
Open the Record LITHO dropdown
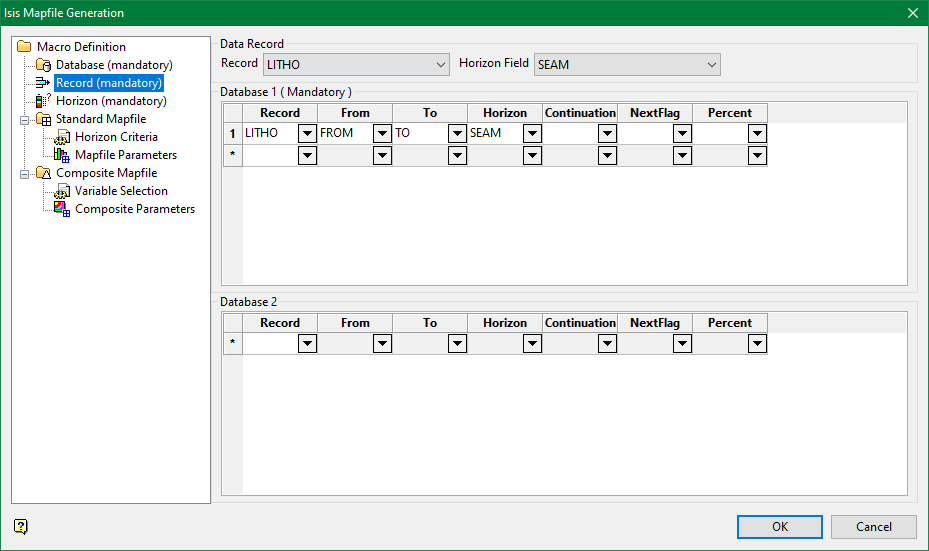355,65
